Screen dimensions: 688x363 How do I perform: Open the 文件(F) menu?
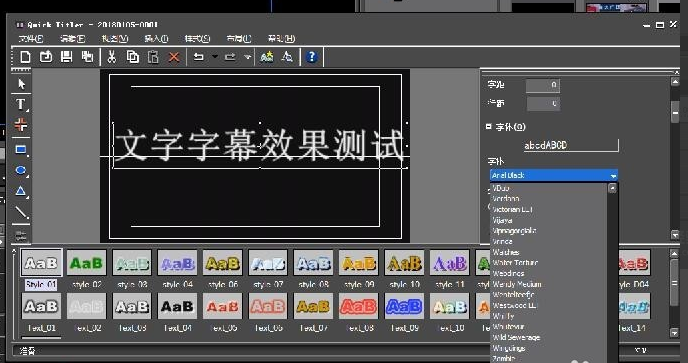click(x=31, y=39)
